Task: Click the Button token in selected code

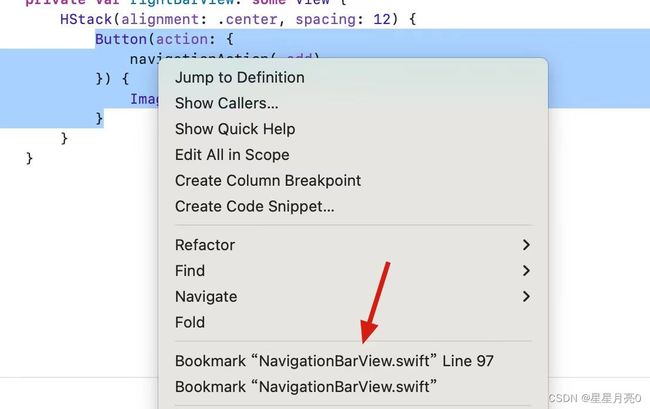Action: [121, 39]
